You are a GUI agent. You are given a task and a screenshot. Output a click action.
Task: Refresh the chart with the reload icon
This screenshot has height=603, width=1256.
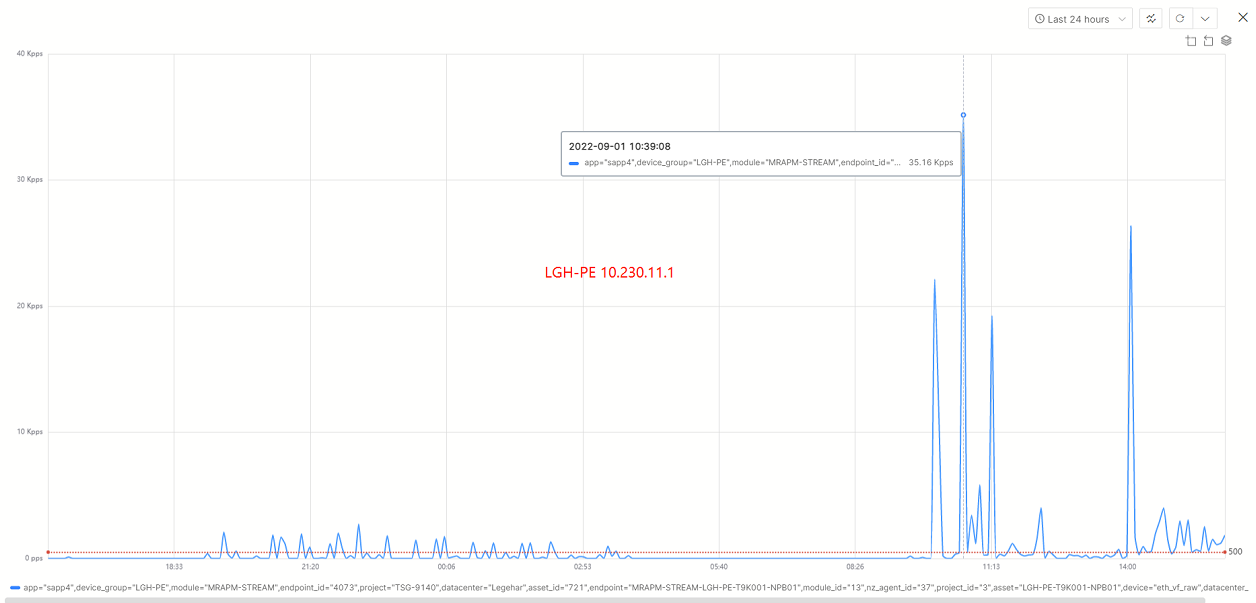pos(1180,19)
